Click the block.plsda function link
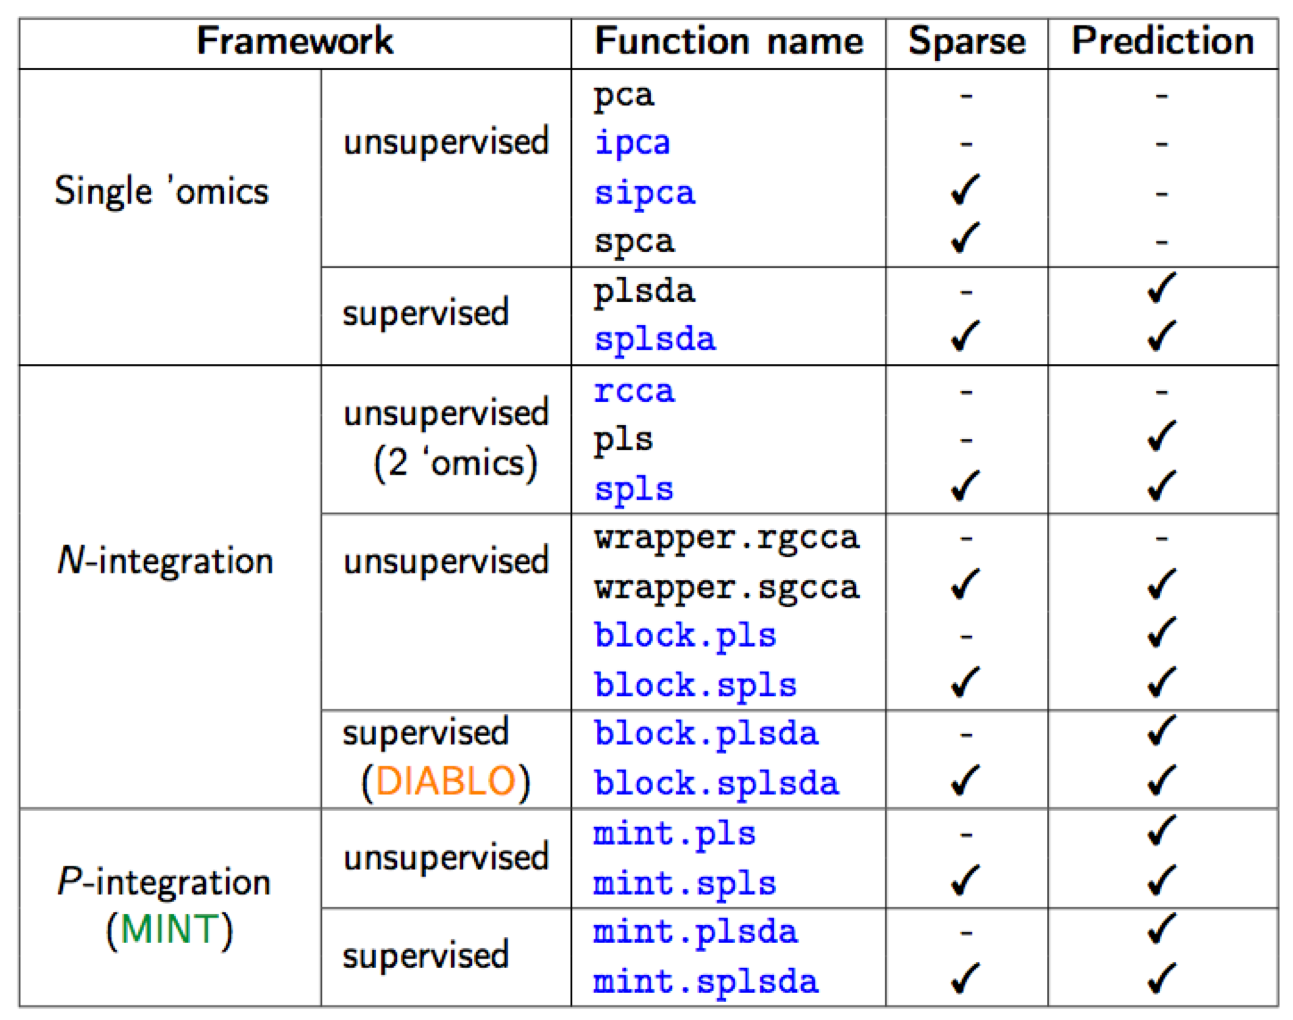1293x1020 pixels. [x=706, y=734]
